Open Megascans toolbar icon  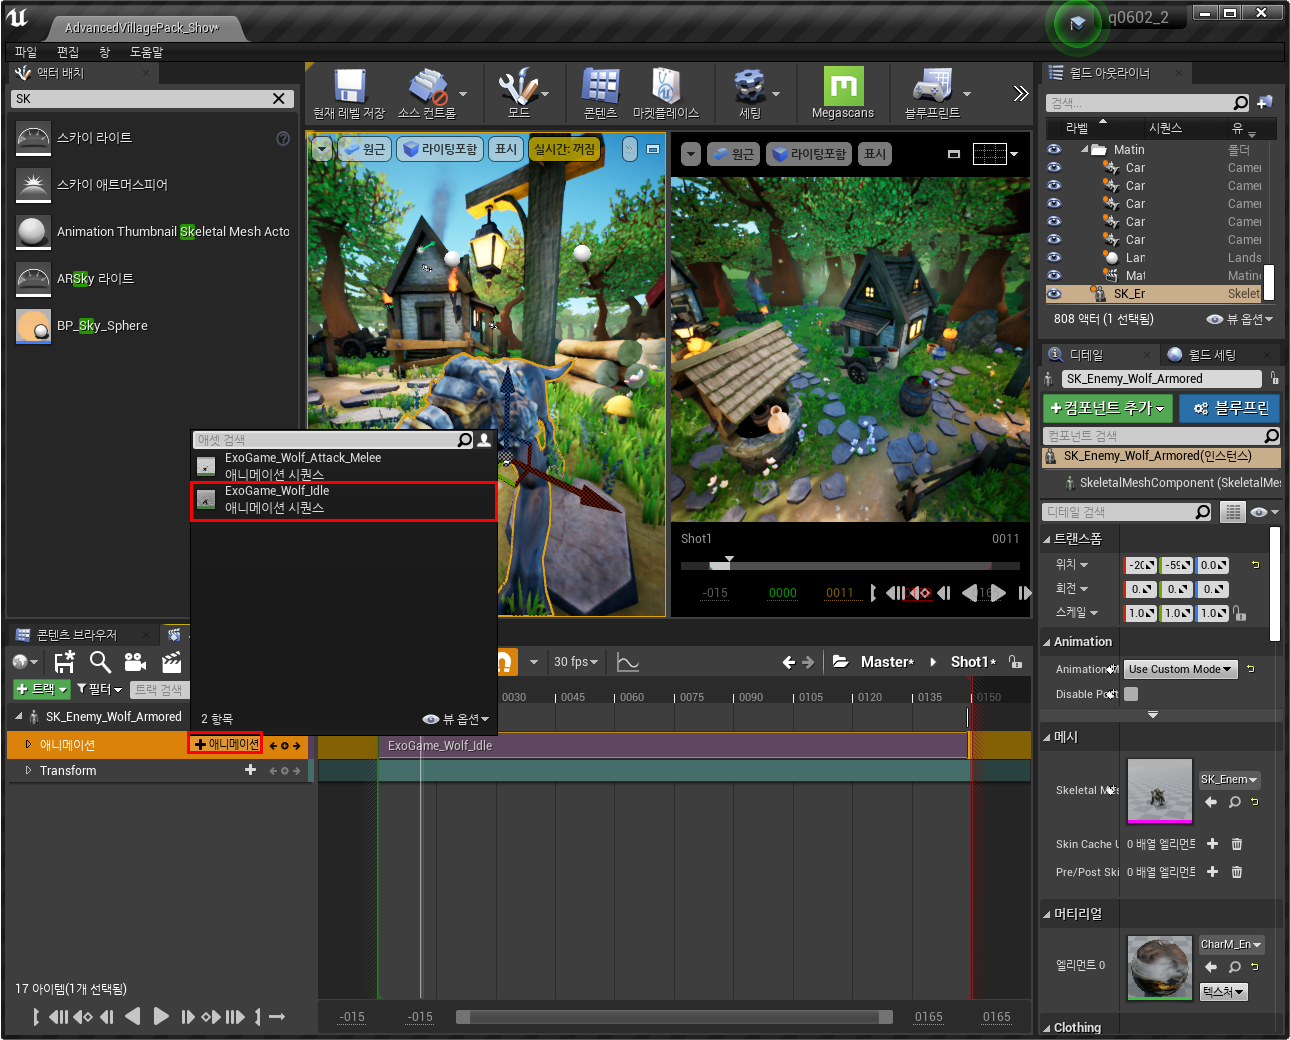(x=843, y=86)
